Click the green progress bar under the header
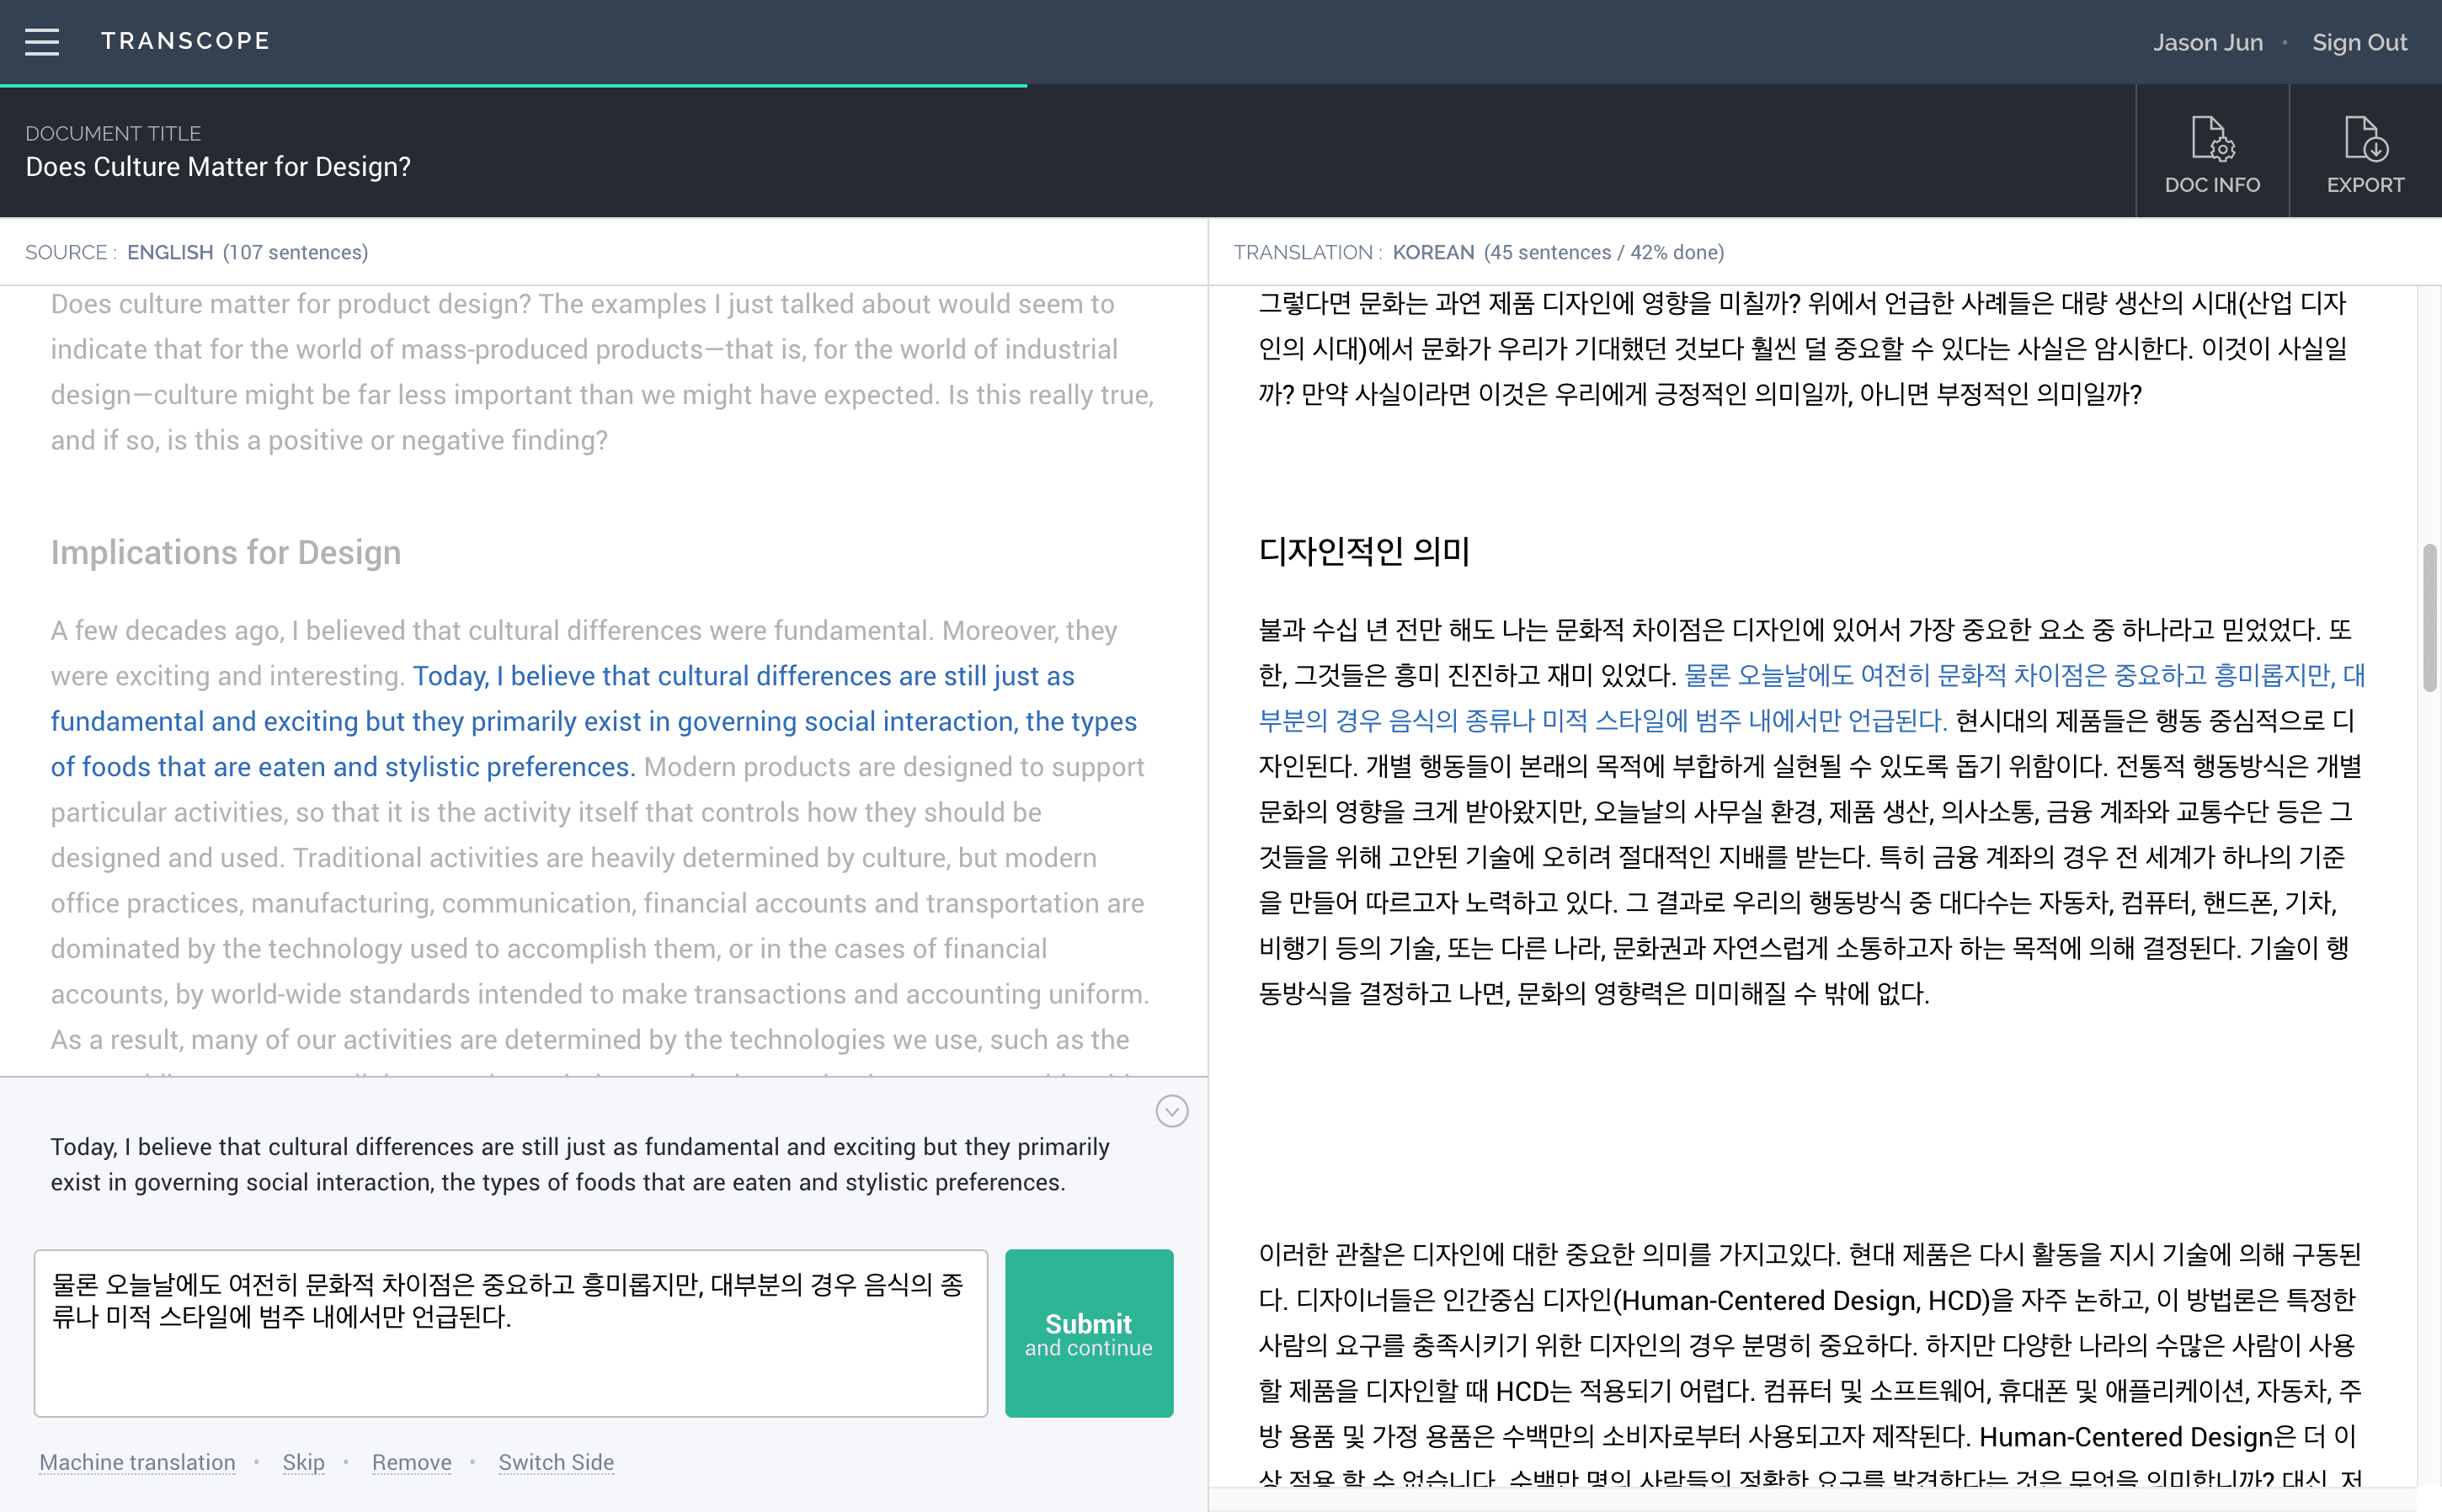2442x1512 pixels. pyautogui.click(x=512, y=88)
